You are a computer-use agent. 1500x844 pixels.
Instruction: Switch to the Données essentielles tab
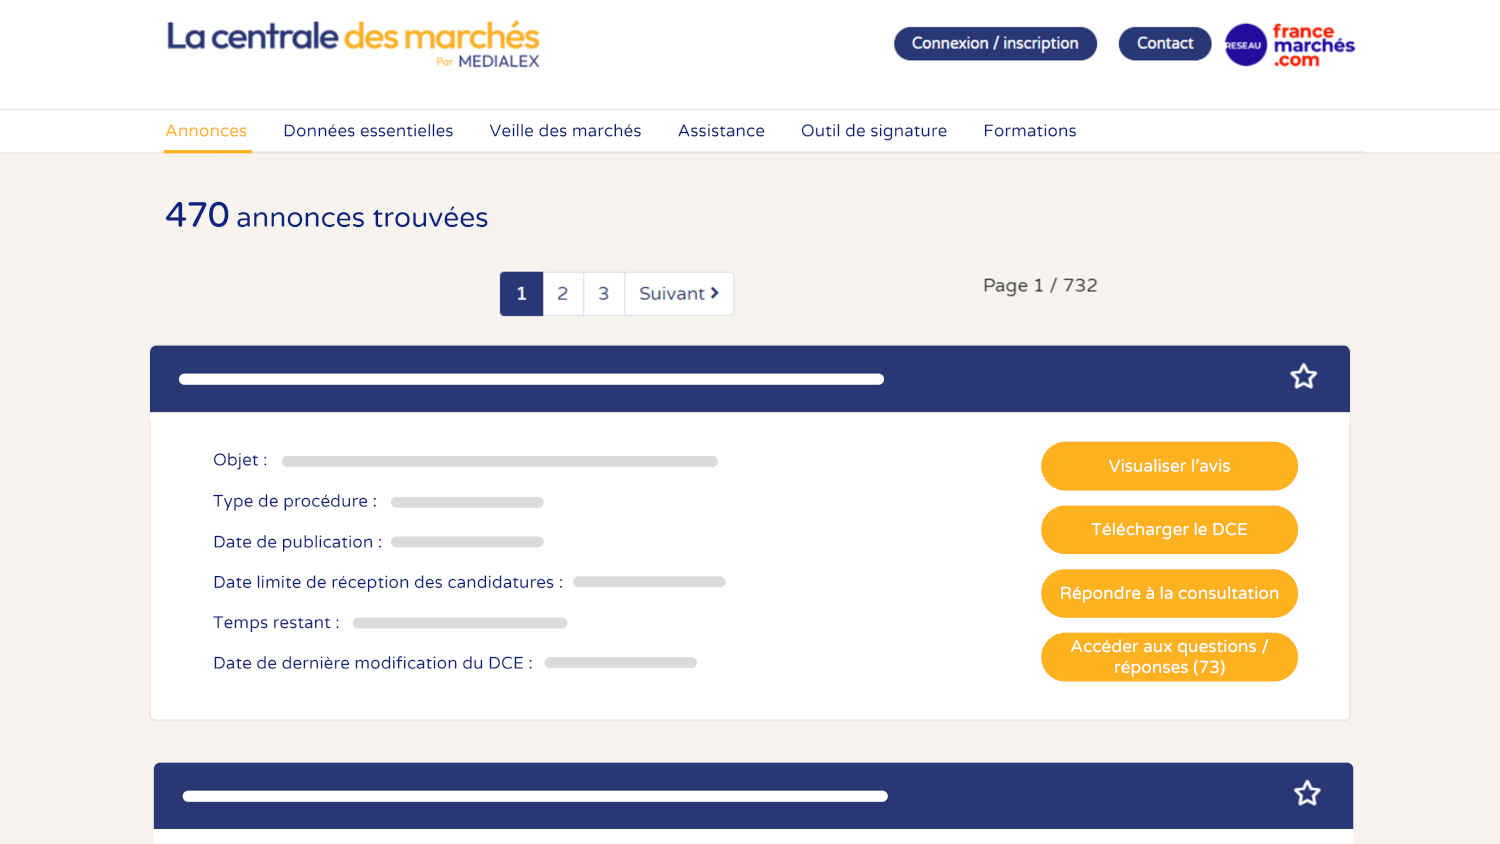pos(368,131)
